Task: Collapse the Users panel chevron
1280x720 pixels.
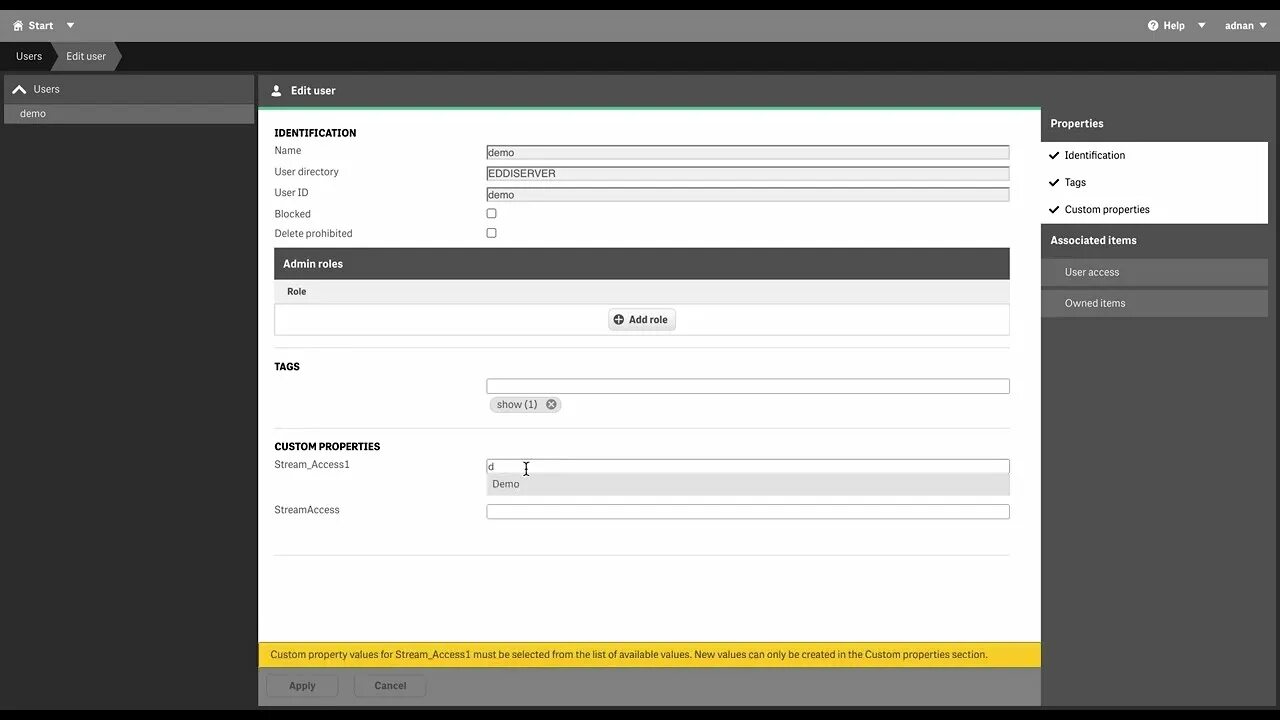Action: tap(19, 89)
